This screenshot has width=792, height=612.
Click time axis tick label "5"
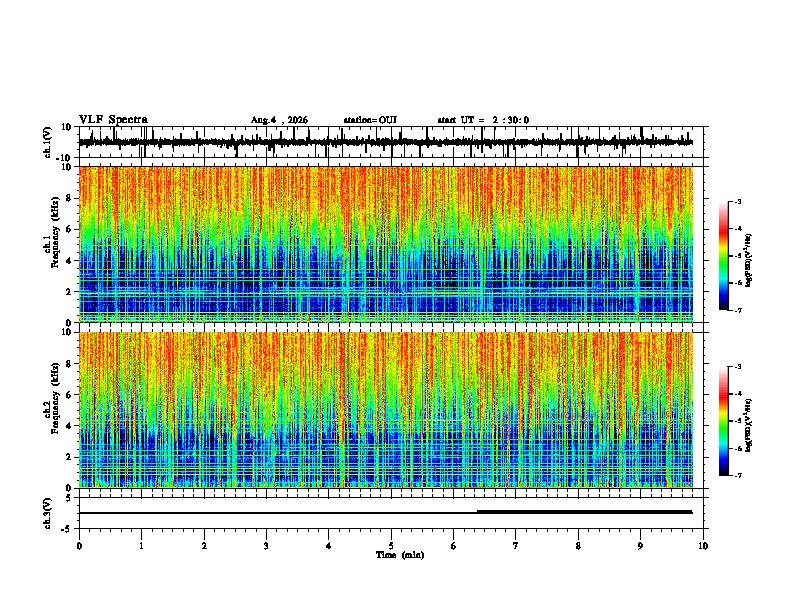click(x=391, y=546)
